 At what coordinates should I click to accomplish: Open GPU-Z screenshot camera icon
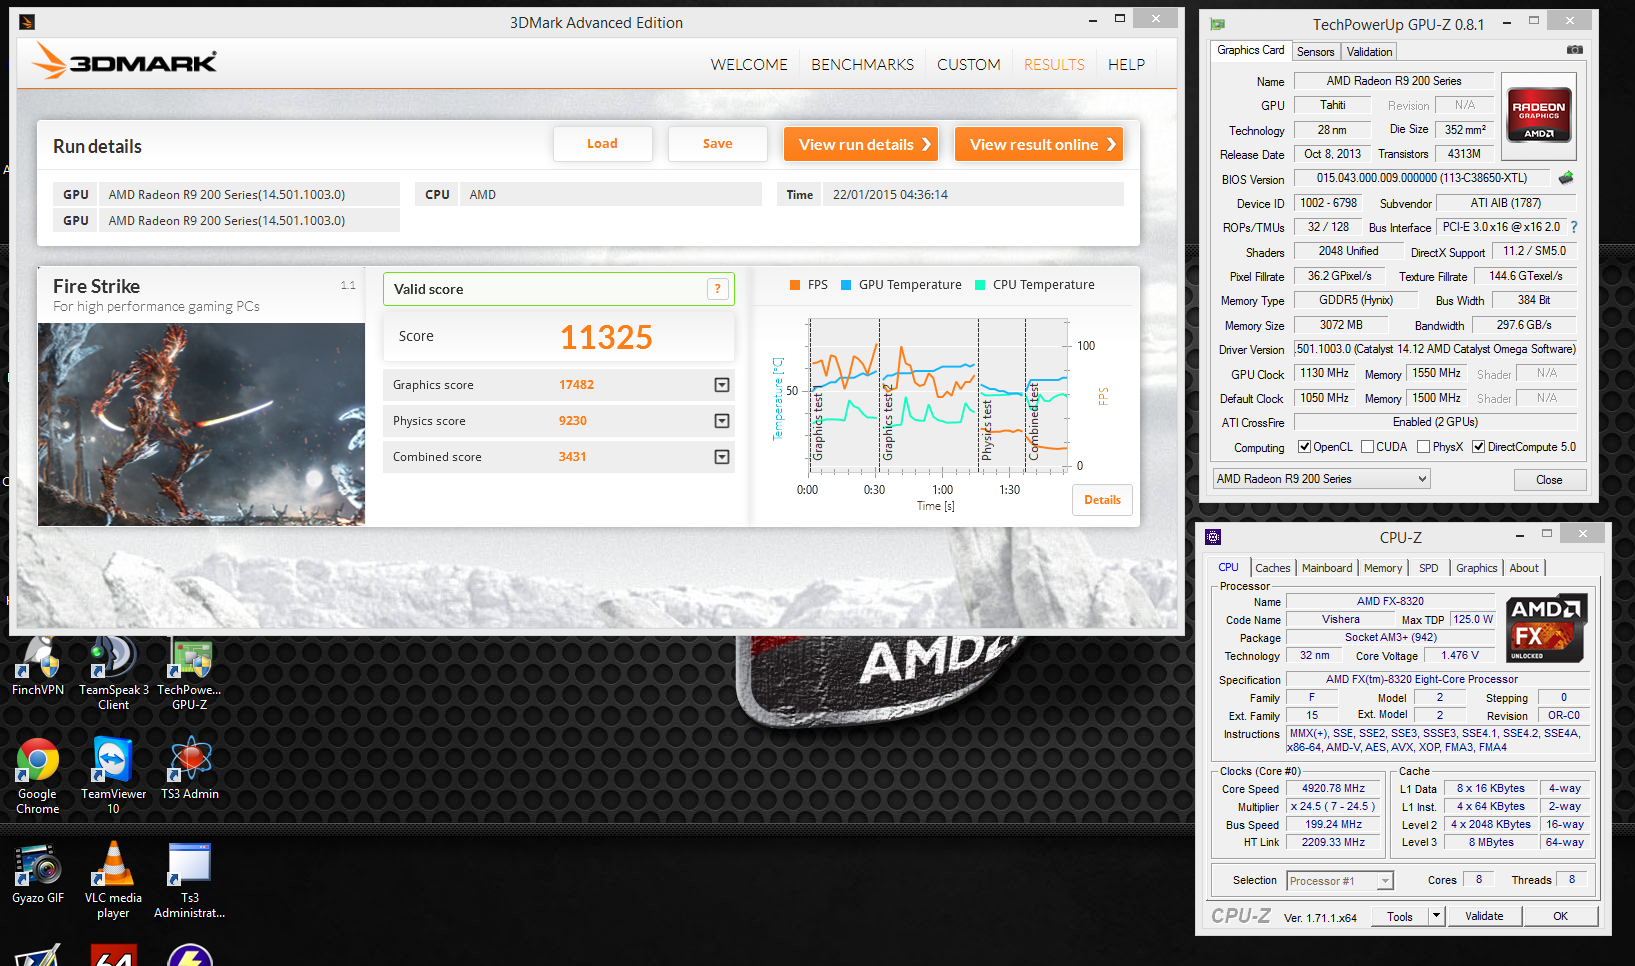pos(1575,50)
